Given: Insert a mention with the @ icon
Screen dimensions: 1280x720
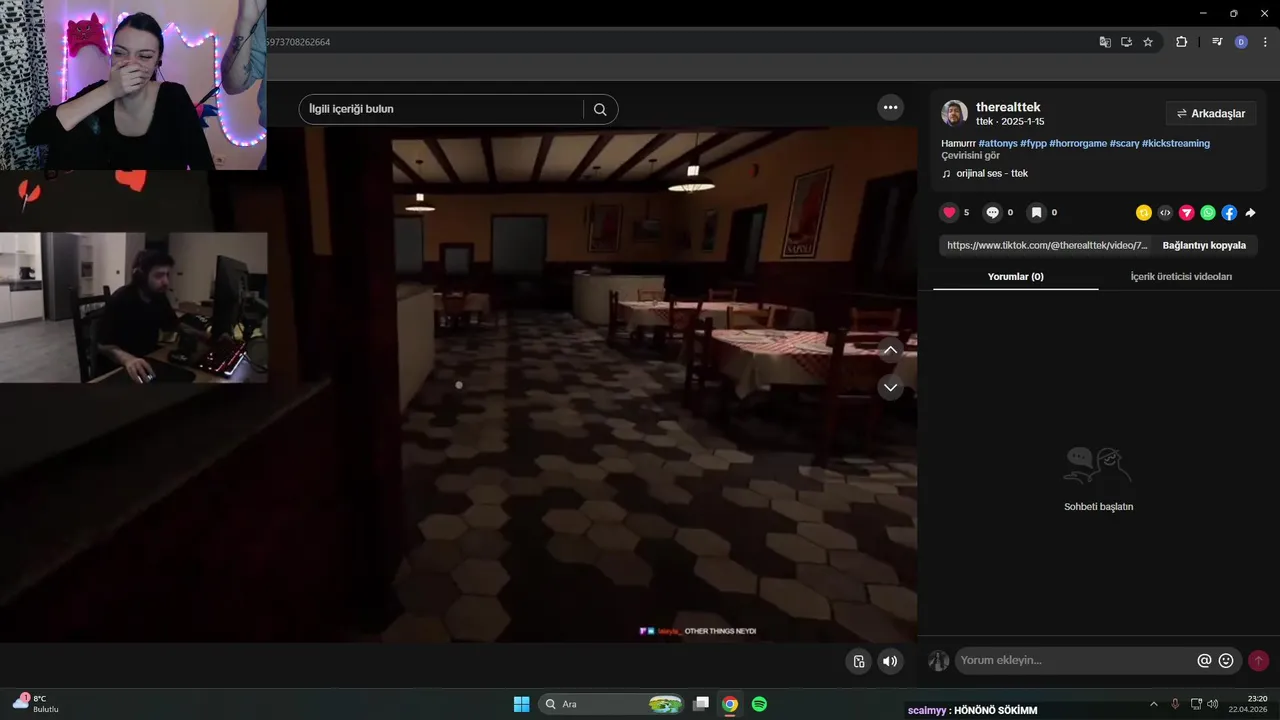Looking at the screenshot, I should [x=1204, y=660].
